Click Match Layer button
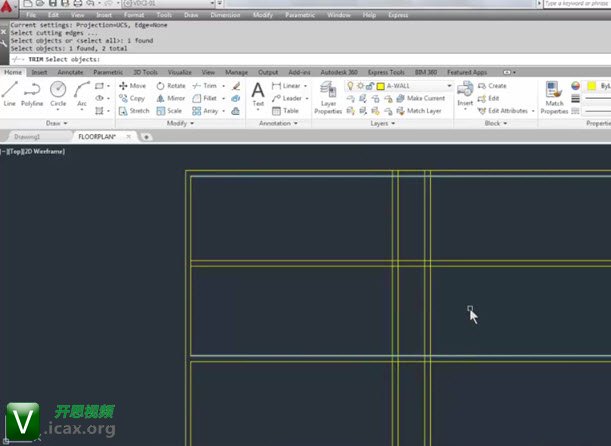This screenshot has height=446, width=611. point(419,111)
